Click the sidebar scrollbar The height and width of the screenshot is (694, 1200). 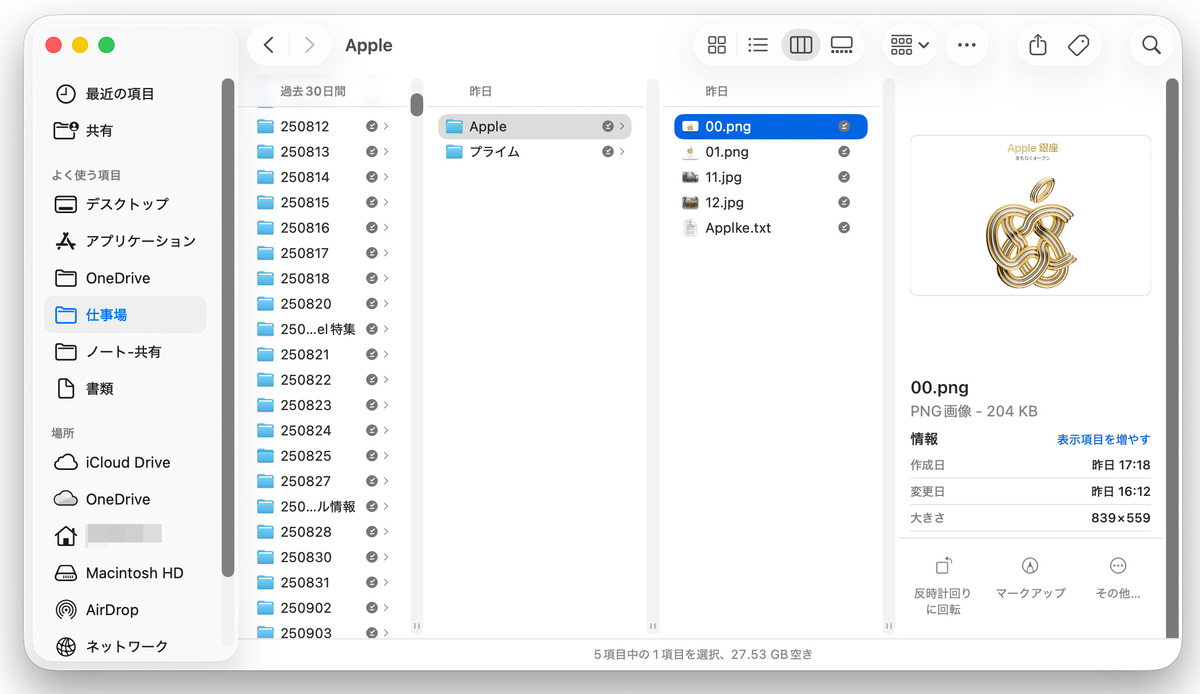(228, 328)
